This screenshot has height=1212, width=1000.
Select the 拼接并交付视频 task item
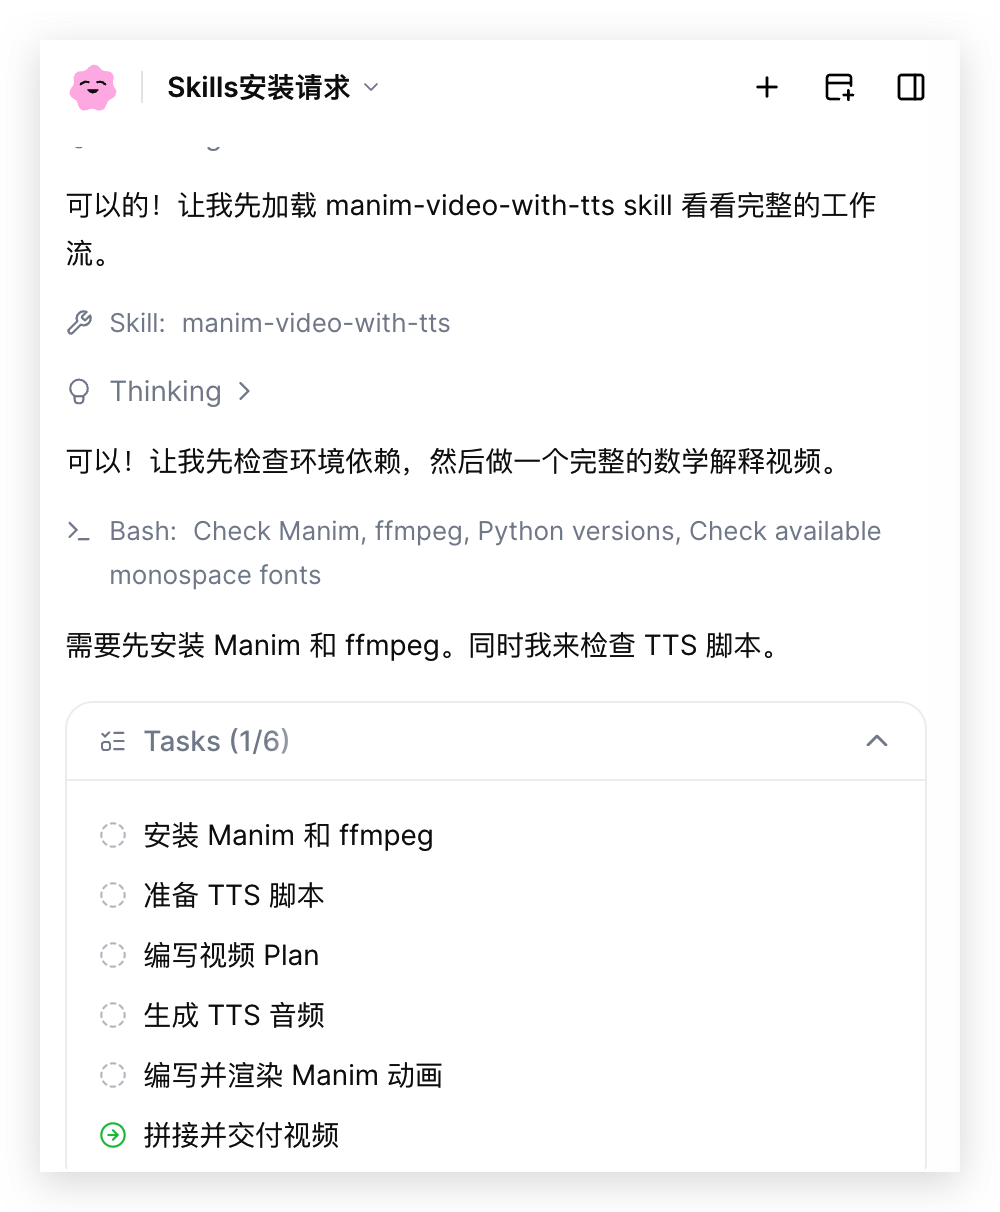pos(241,1135)
